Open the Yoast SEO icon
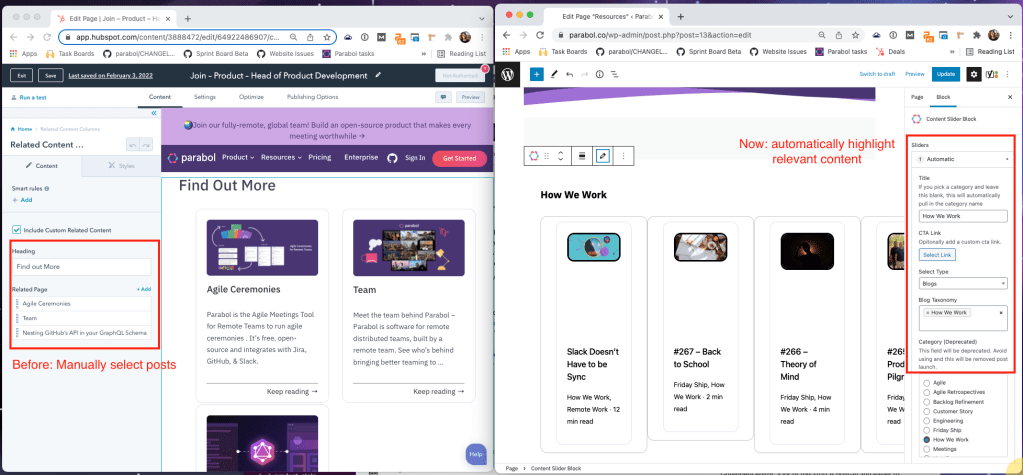The width and height of the screenshot is (1023, 475). pos(990,74)
